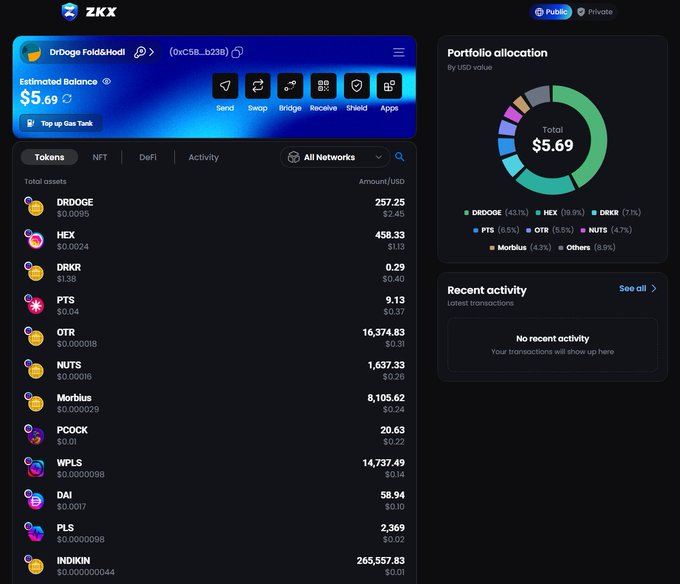Switch to Private mode
Image resolution: width=680 pixels, height=584 pixels.
[595, 12]
